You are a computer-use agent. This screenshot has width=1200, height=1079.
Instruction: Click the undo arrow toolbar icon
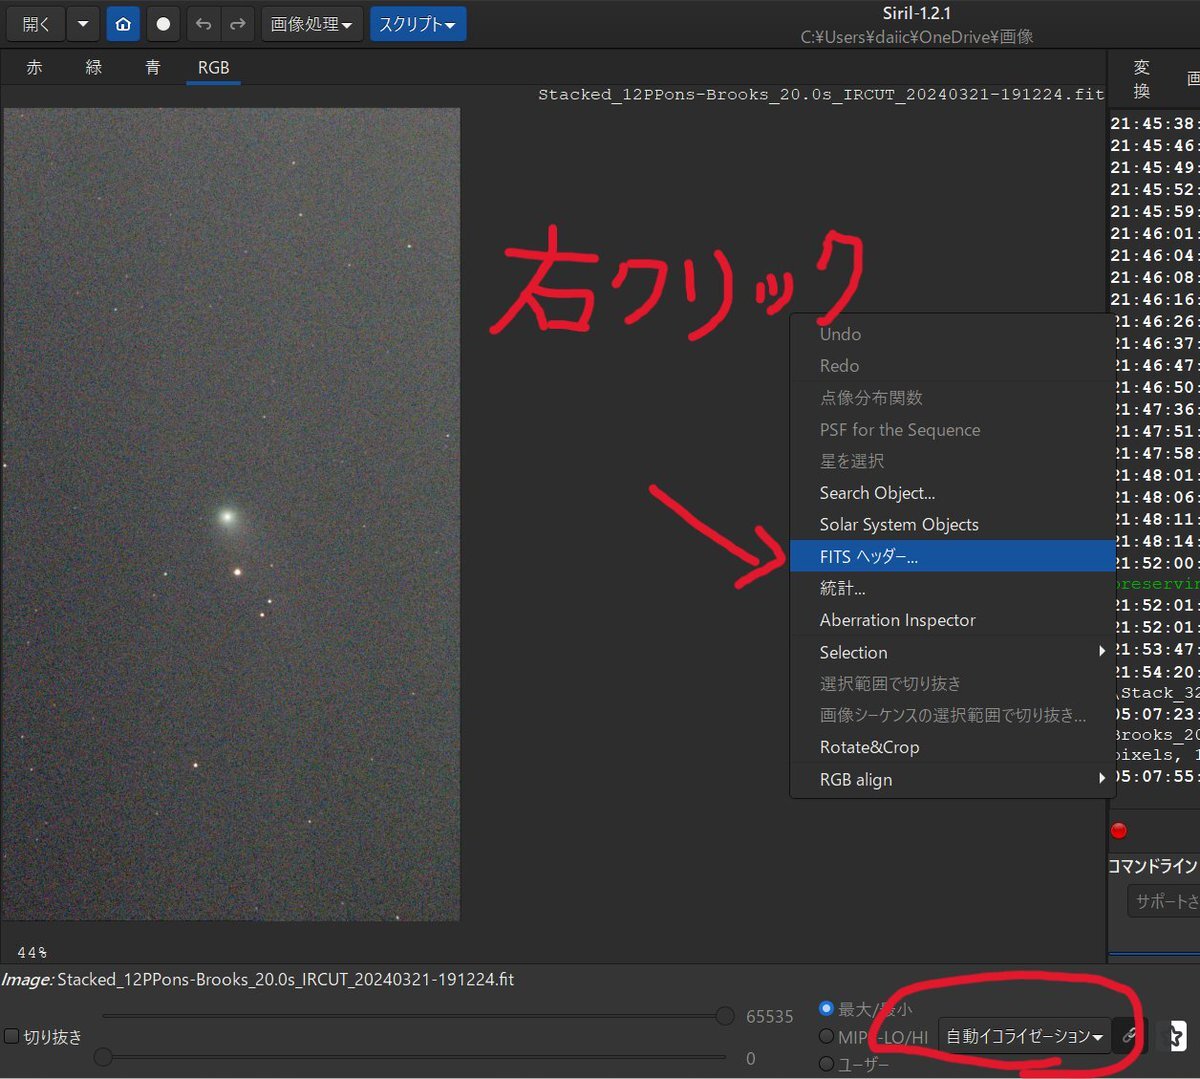pos(203,24)
